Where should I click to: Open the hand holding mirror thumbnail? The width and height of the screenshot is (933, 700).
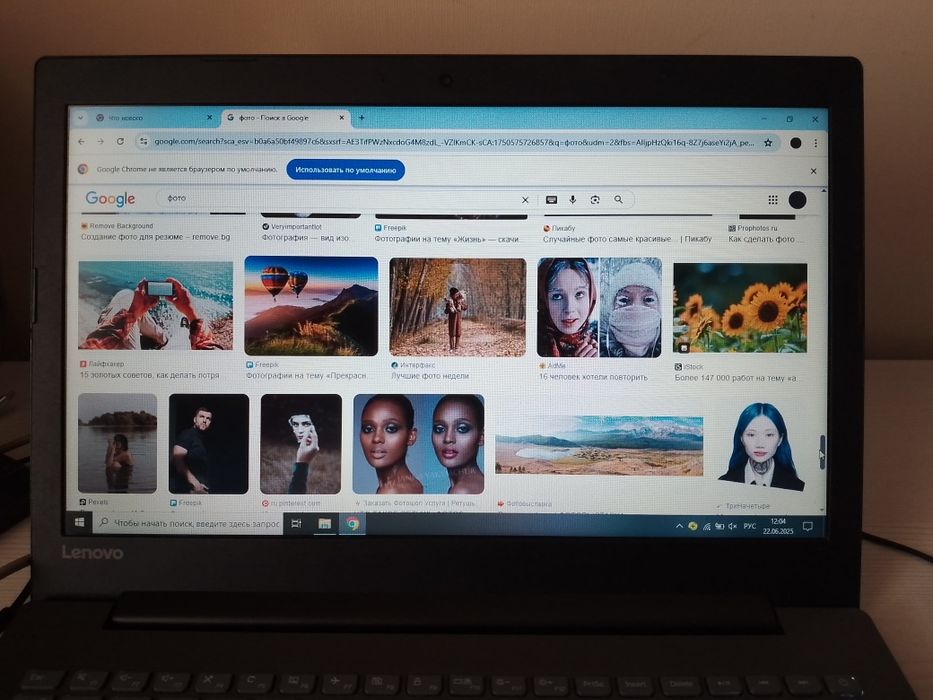pos(301,444)
